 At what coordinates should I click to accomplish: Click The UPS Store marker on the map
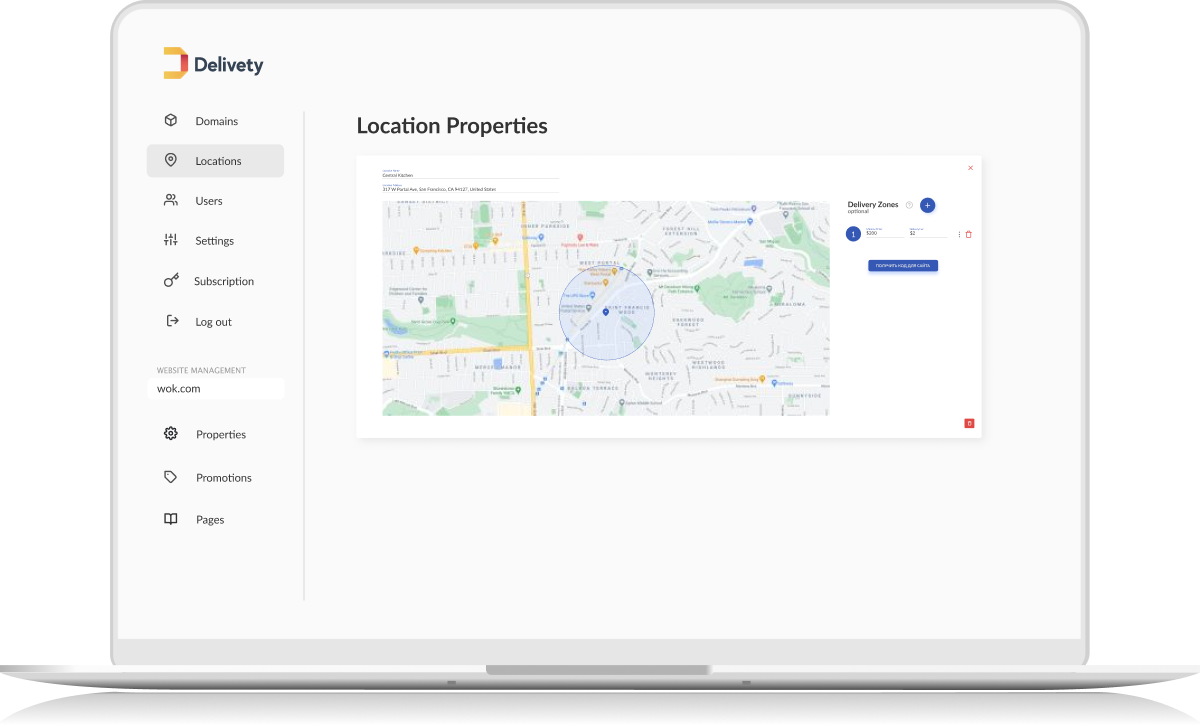tap(592, 295)
